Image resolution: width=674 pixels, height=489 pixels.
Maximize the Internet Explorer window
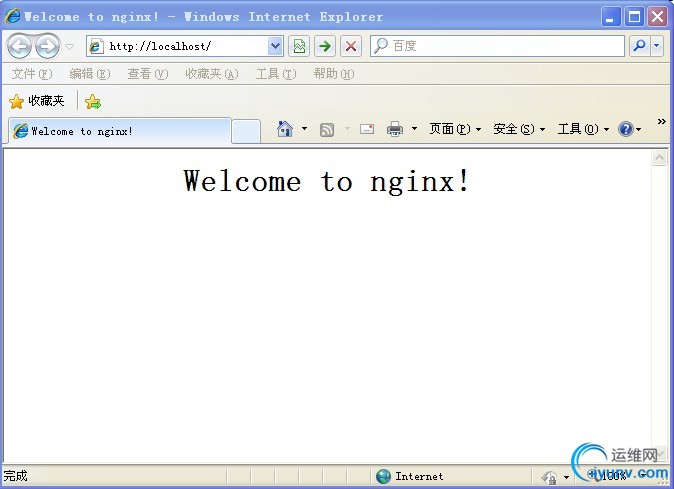point(634,17)
